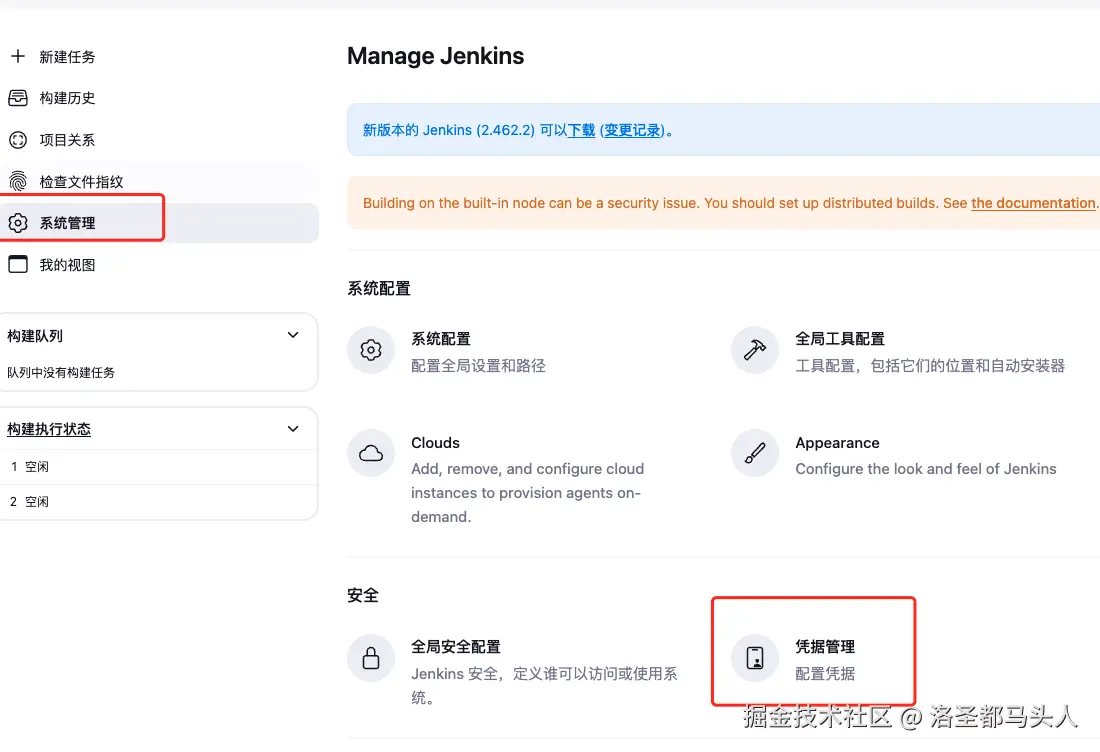The image size is (1100, 752).
Task: Click the 安全 section heading
Action: tap(363, 596)
